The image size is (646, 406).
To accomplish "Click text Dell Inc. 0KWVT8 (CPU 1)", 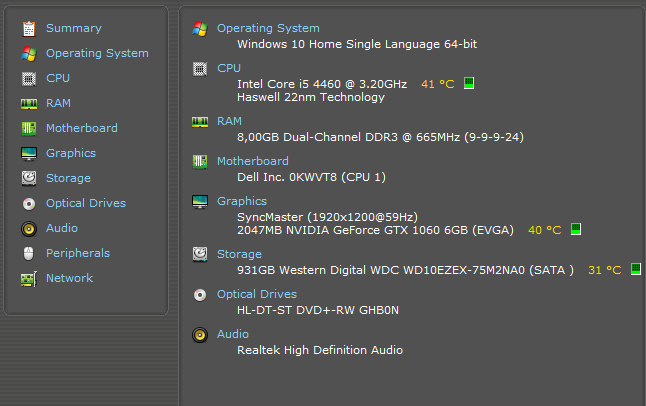I will (x=311, y=177).
